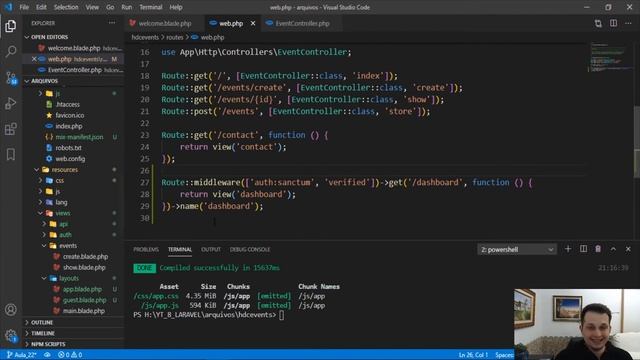Open the Bookmarks view icon
The width and height of the screenshot is (640, 360).
click(11, 154)
